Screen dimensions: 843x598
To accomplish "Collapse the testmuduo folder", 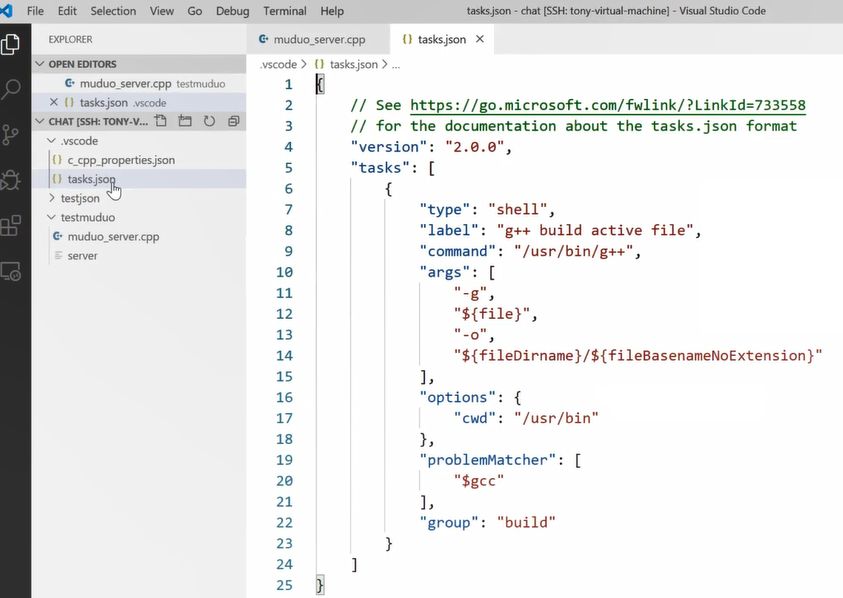I will 87,217.
